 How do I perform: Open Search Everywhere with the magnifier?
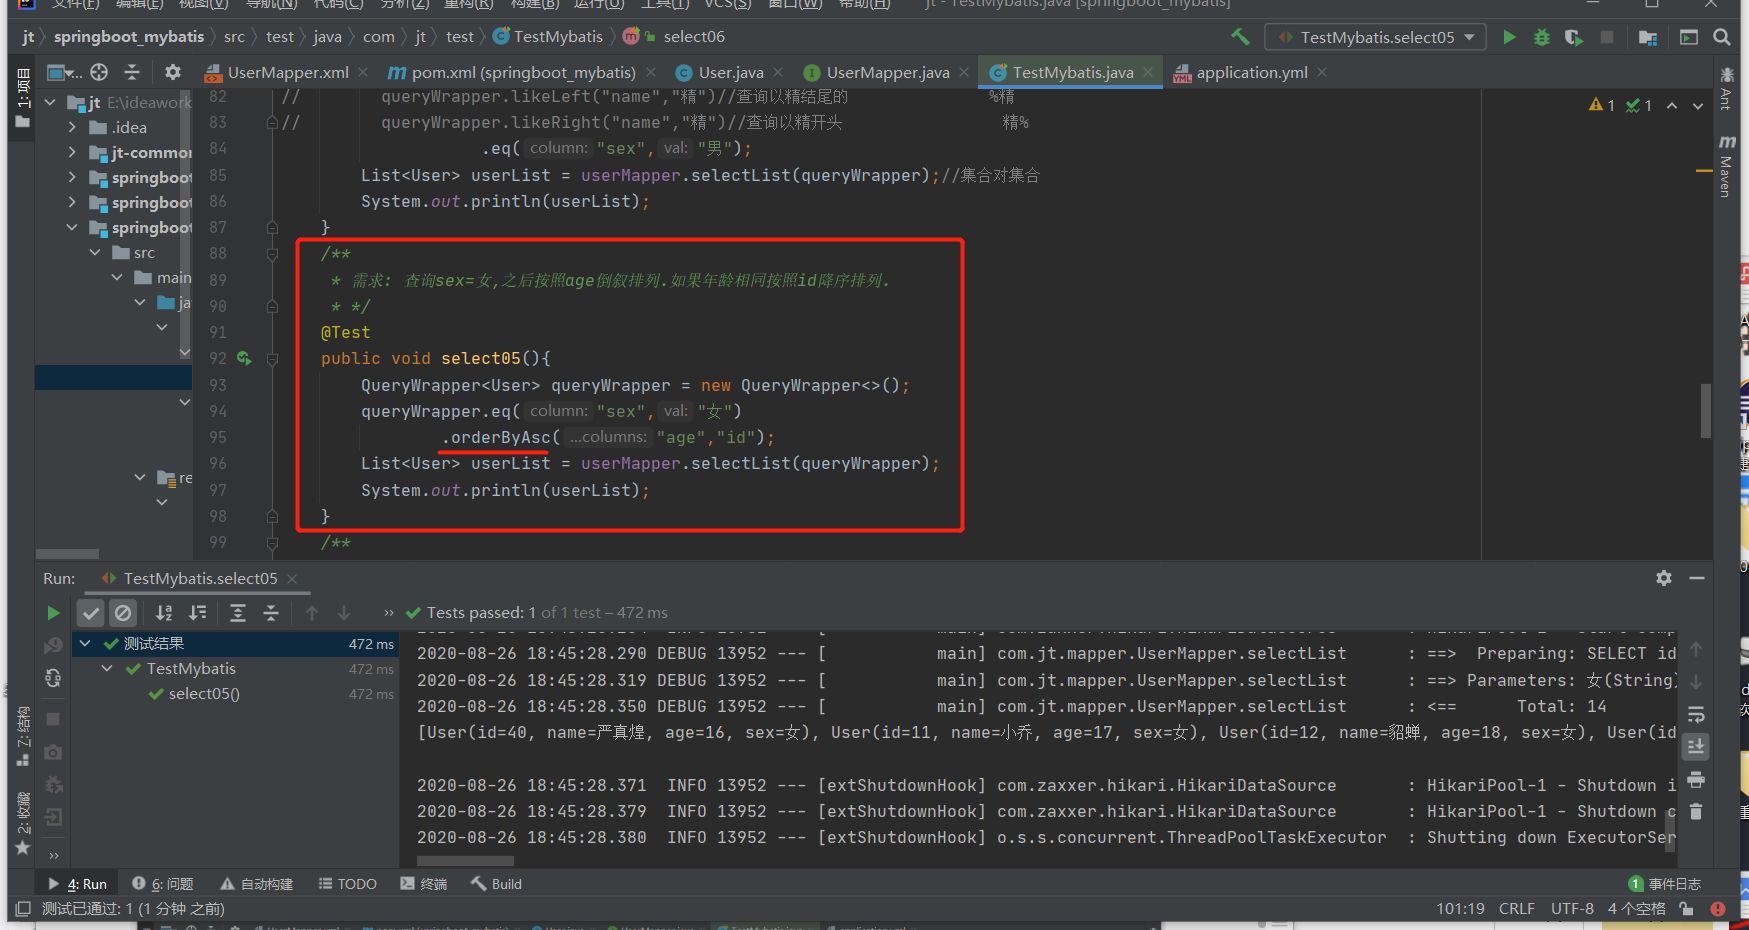pyautogui.click(x=1721, y=37)
